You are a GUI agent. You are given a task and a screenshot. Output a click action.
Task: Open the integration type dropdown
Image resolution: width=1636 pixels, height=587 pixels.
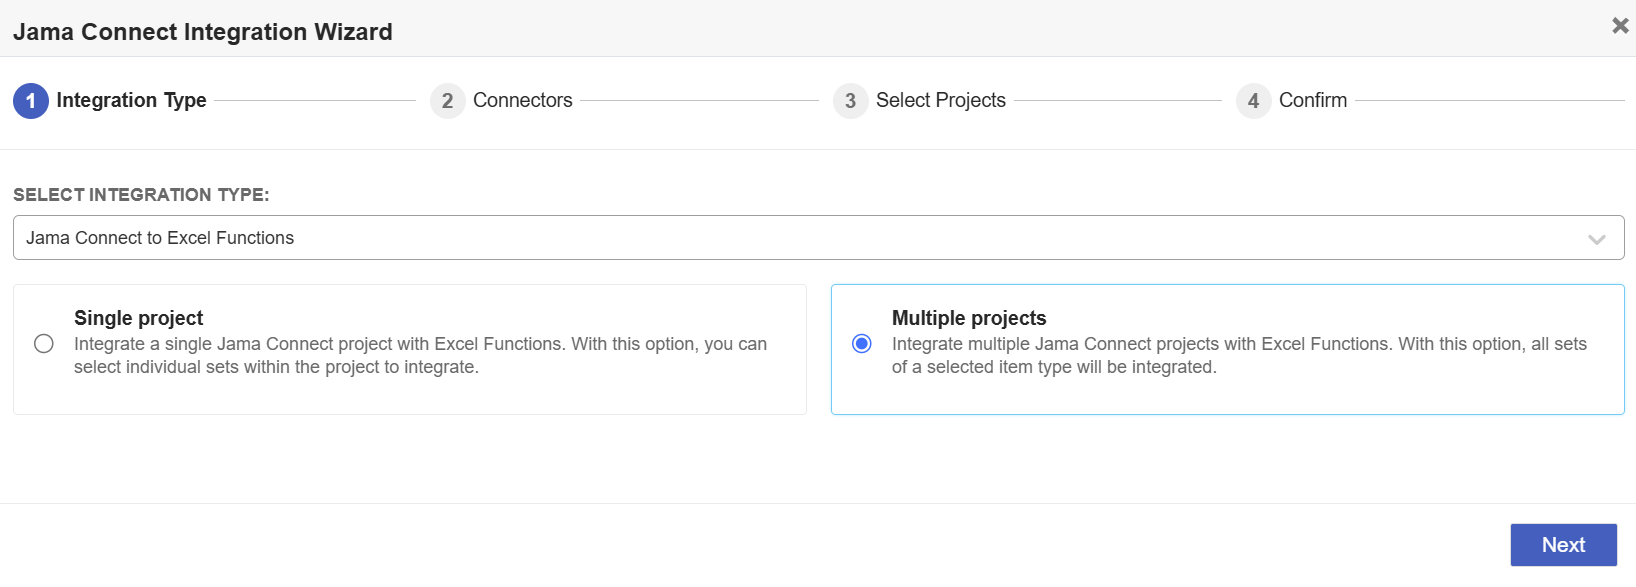coord(818,238)
